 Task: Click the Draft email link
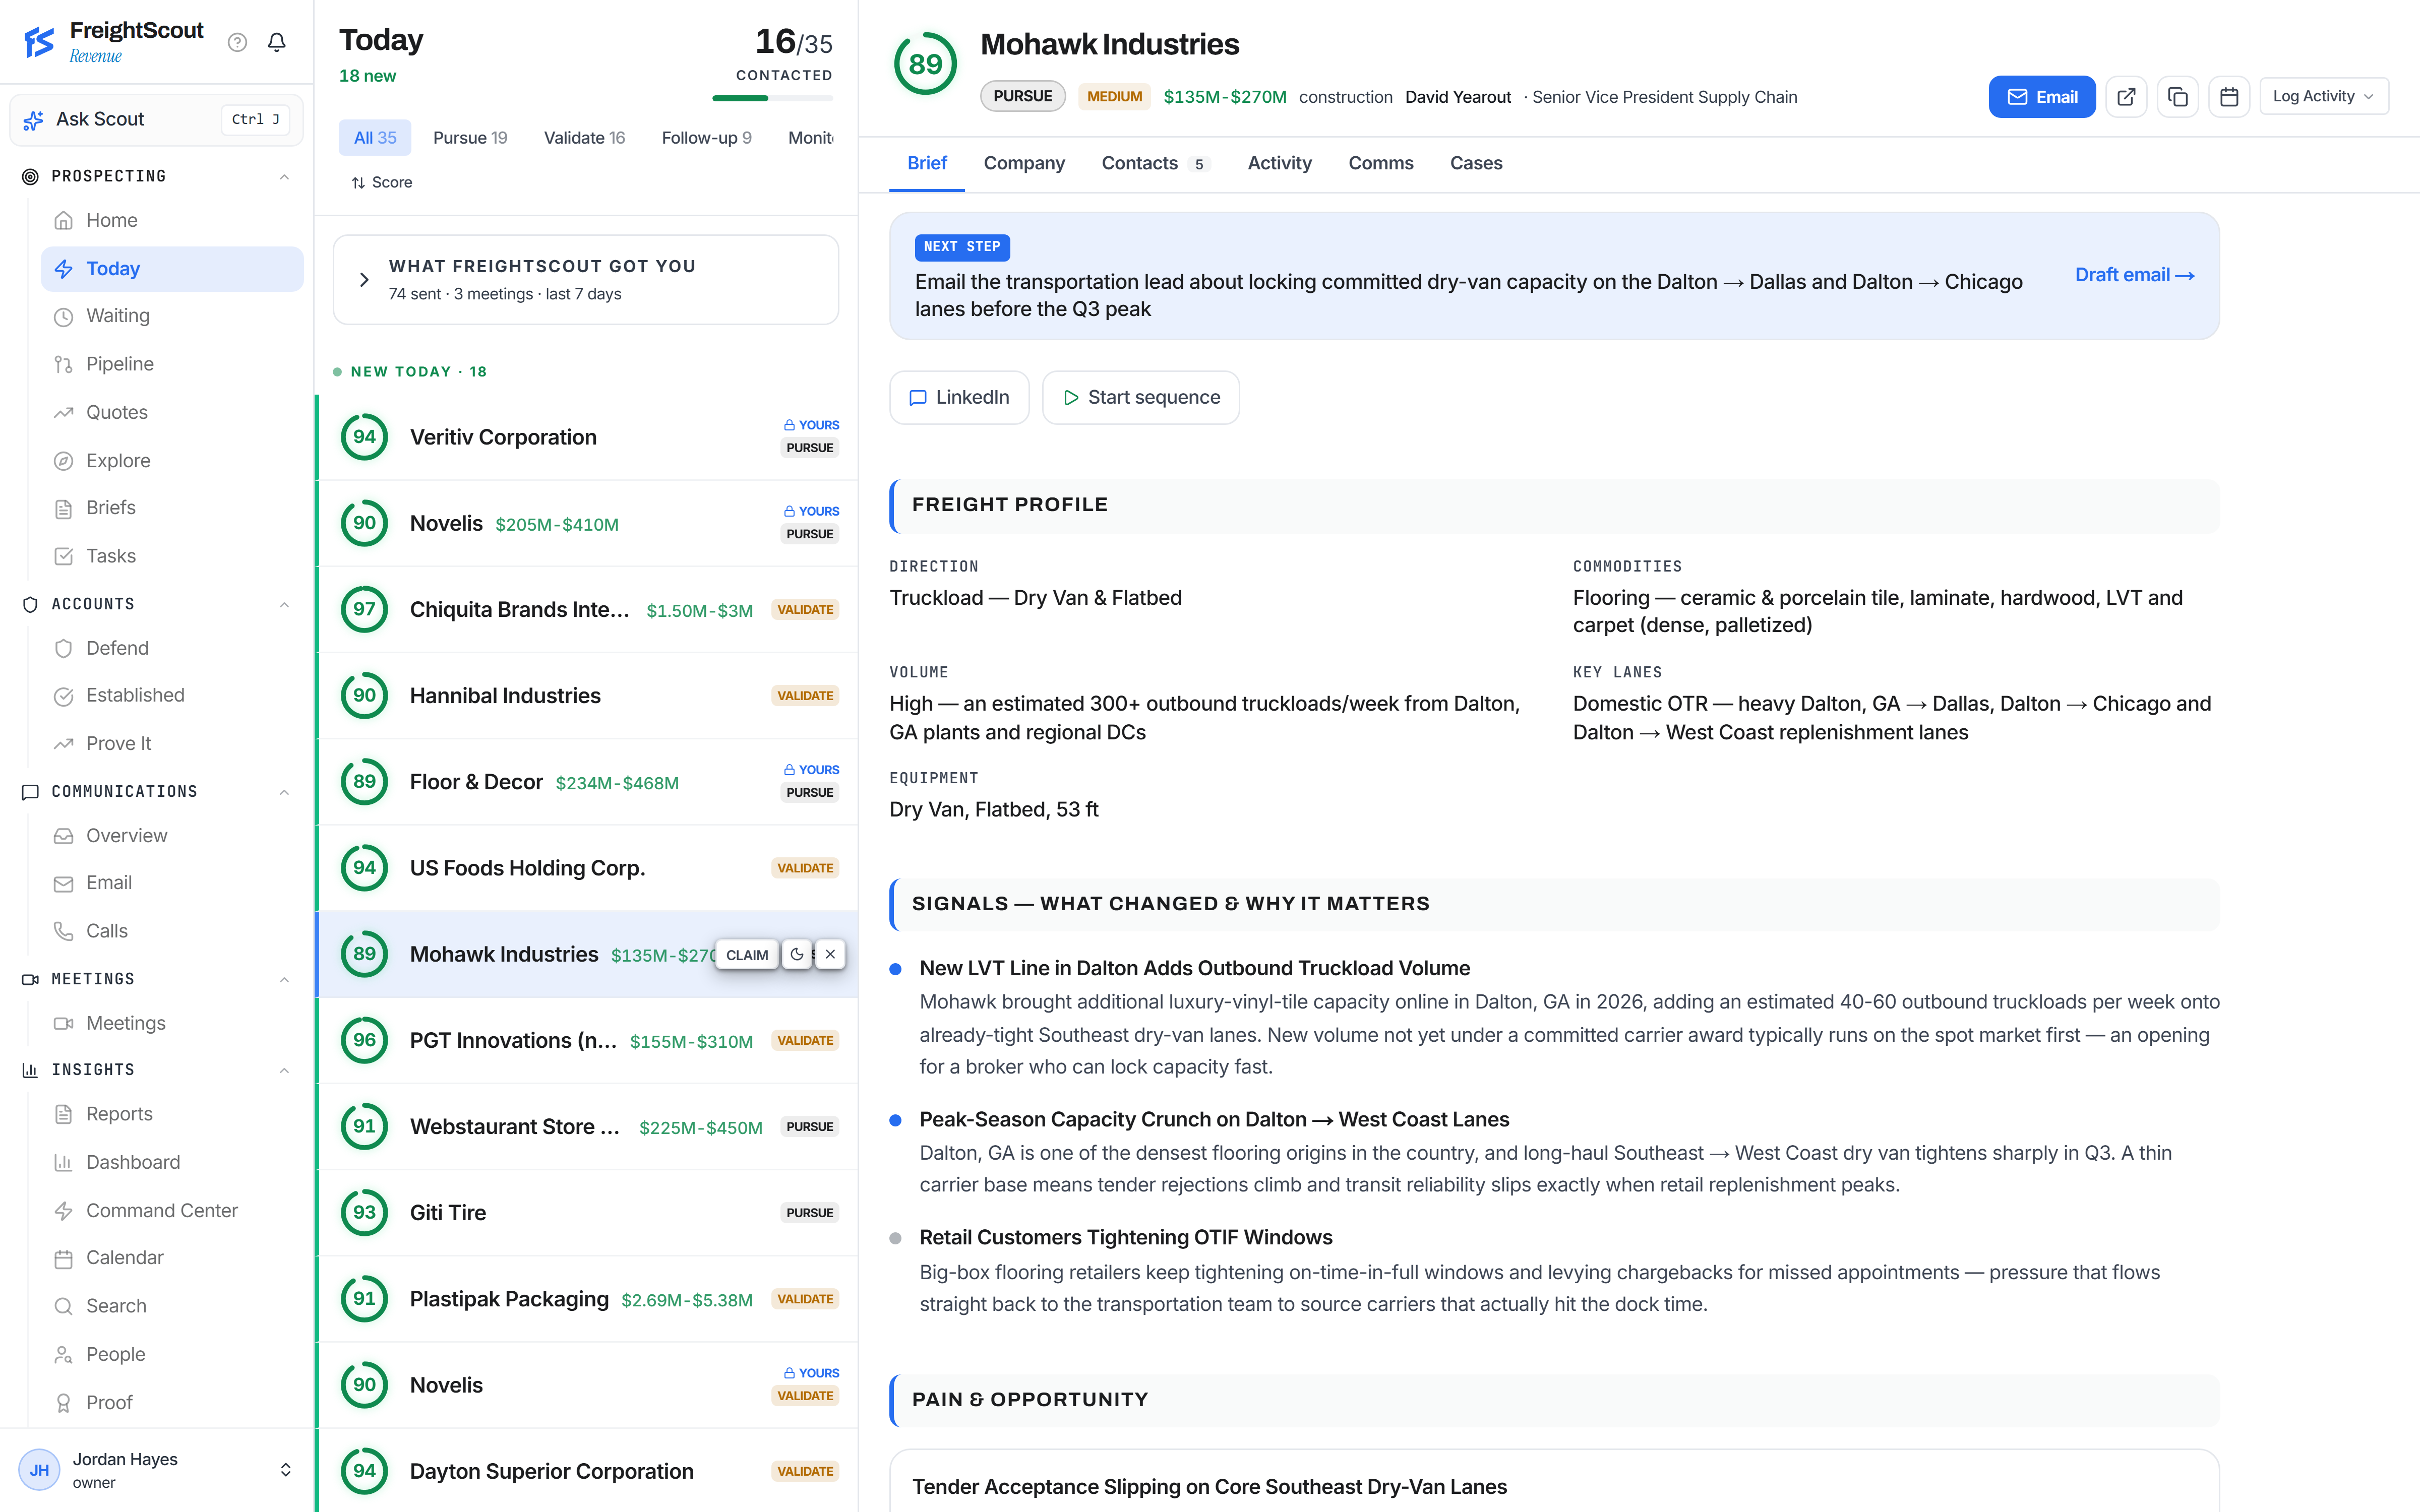click(2134, 275)
